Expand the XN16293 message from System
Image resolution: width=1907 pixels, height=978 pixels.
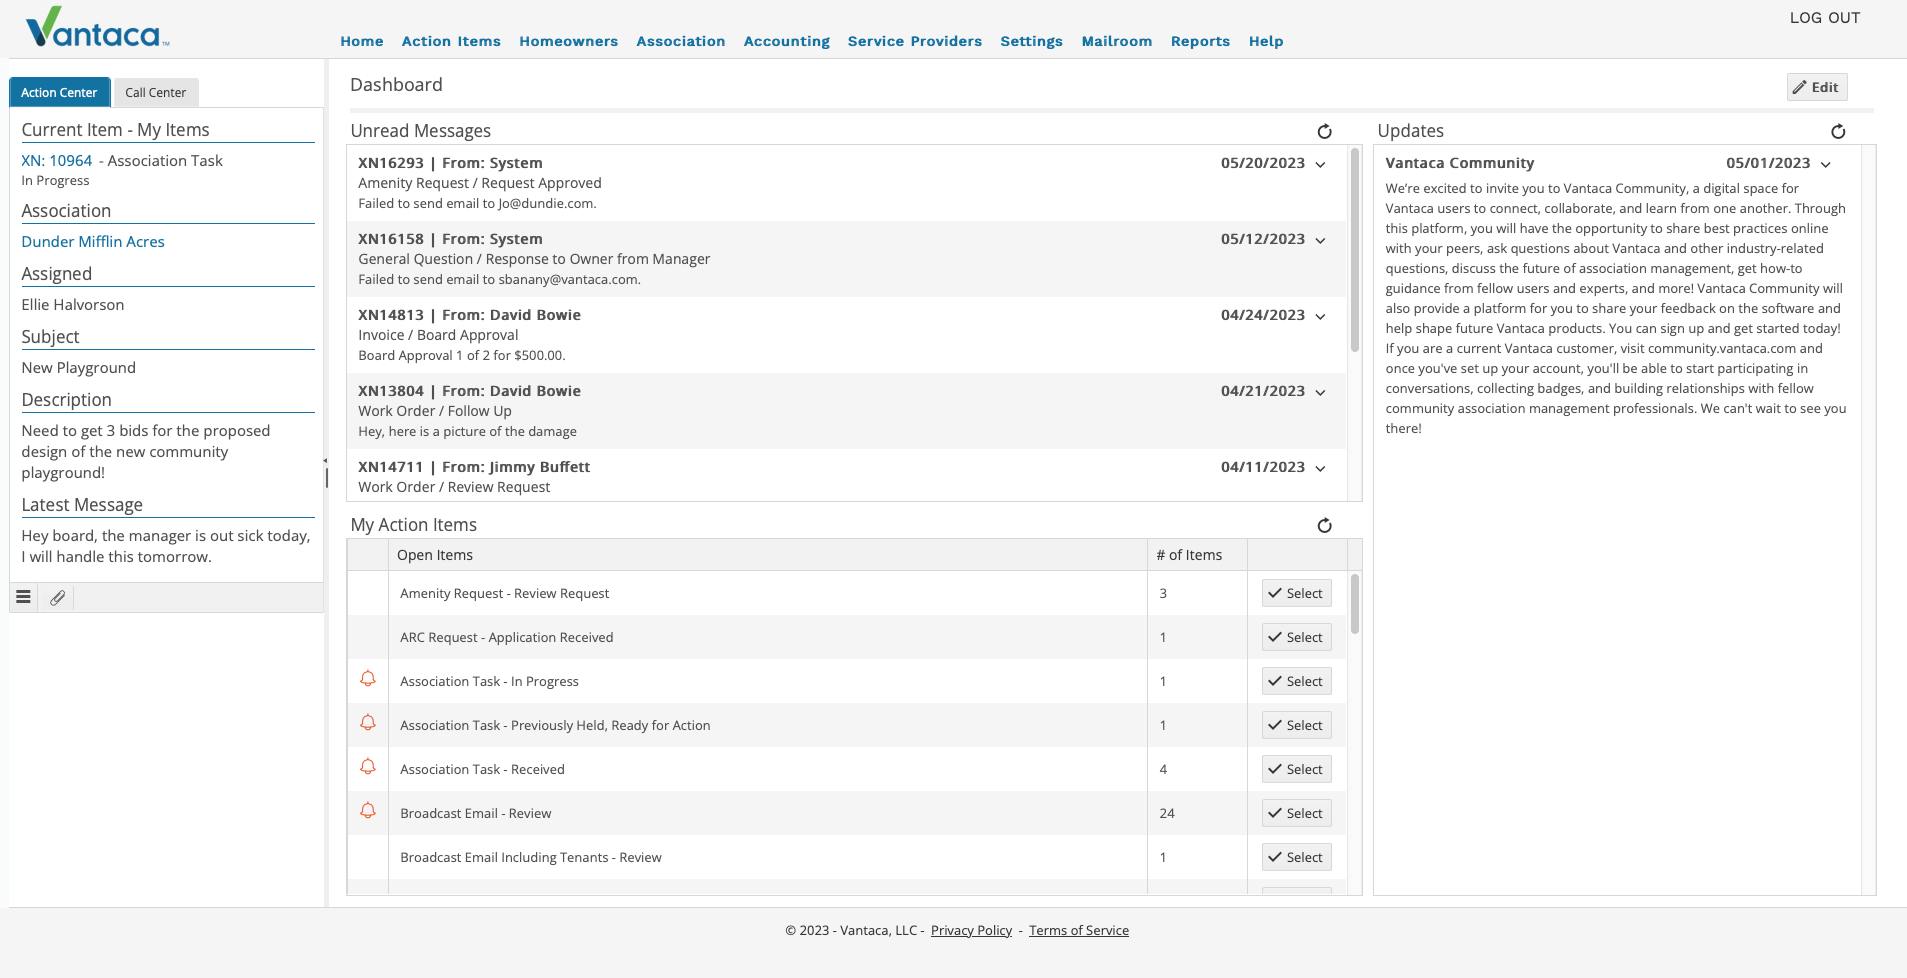pyautogui.click(x=1320, y=164)
